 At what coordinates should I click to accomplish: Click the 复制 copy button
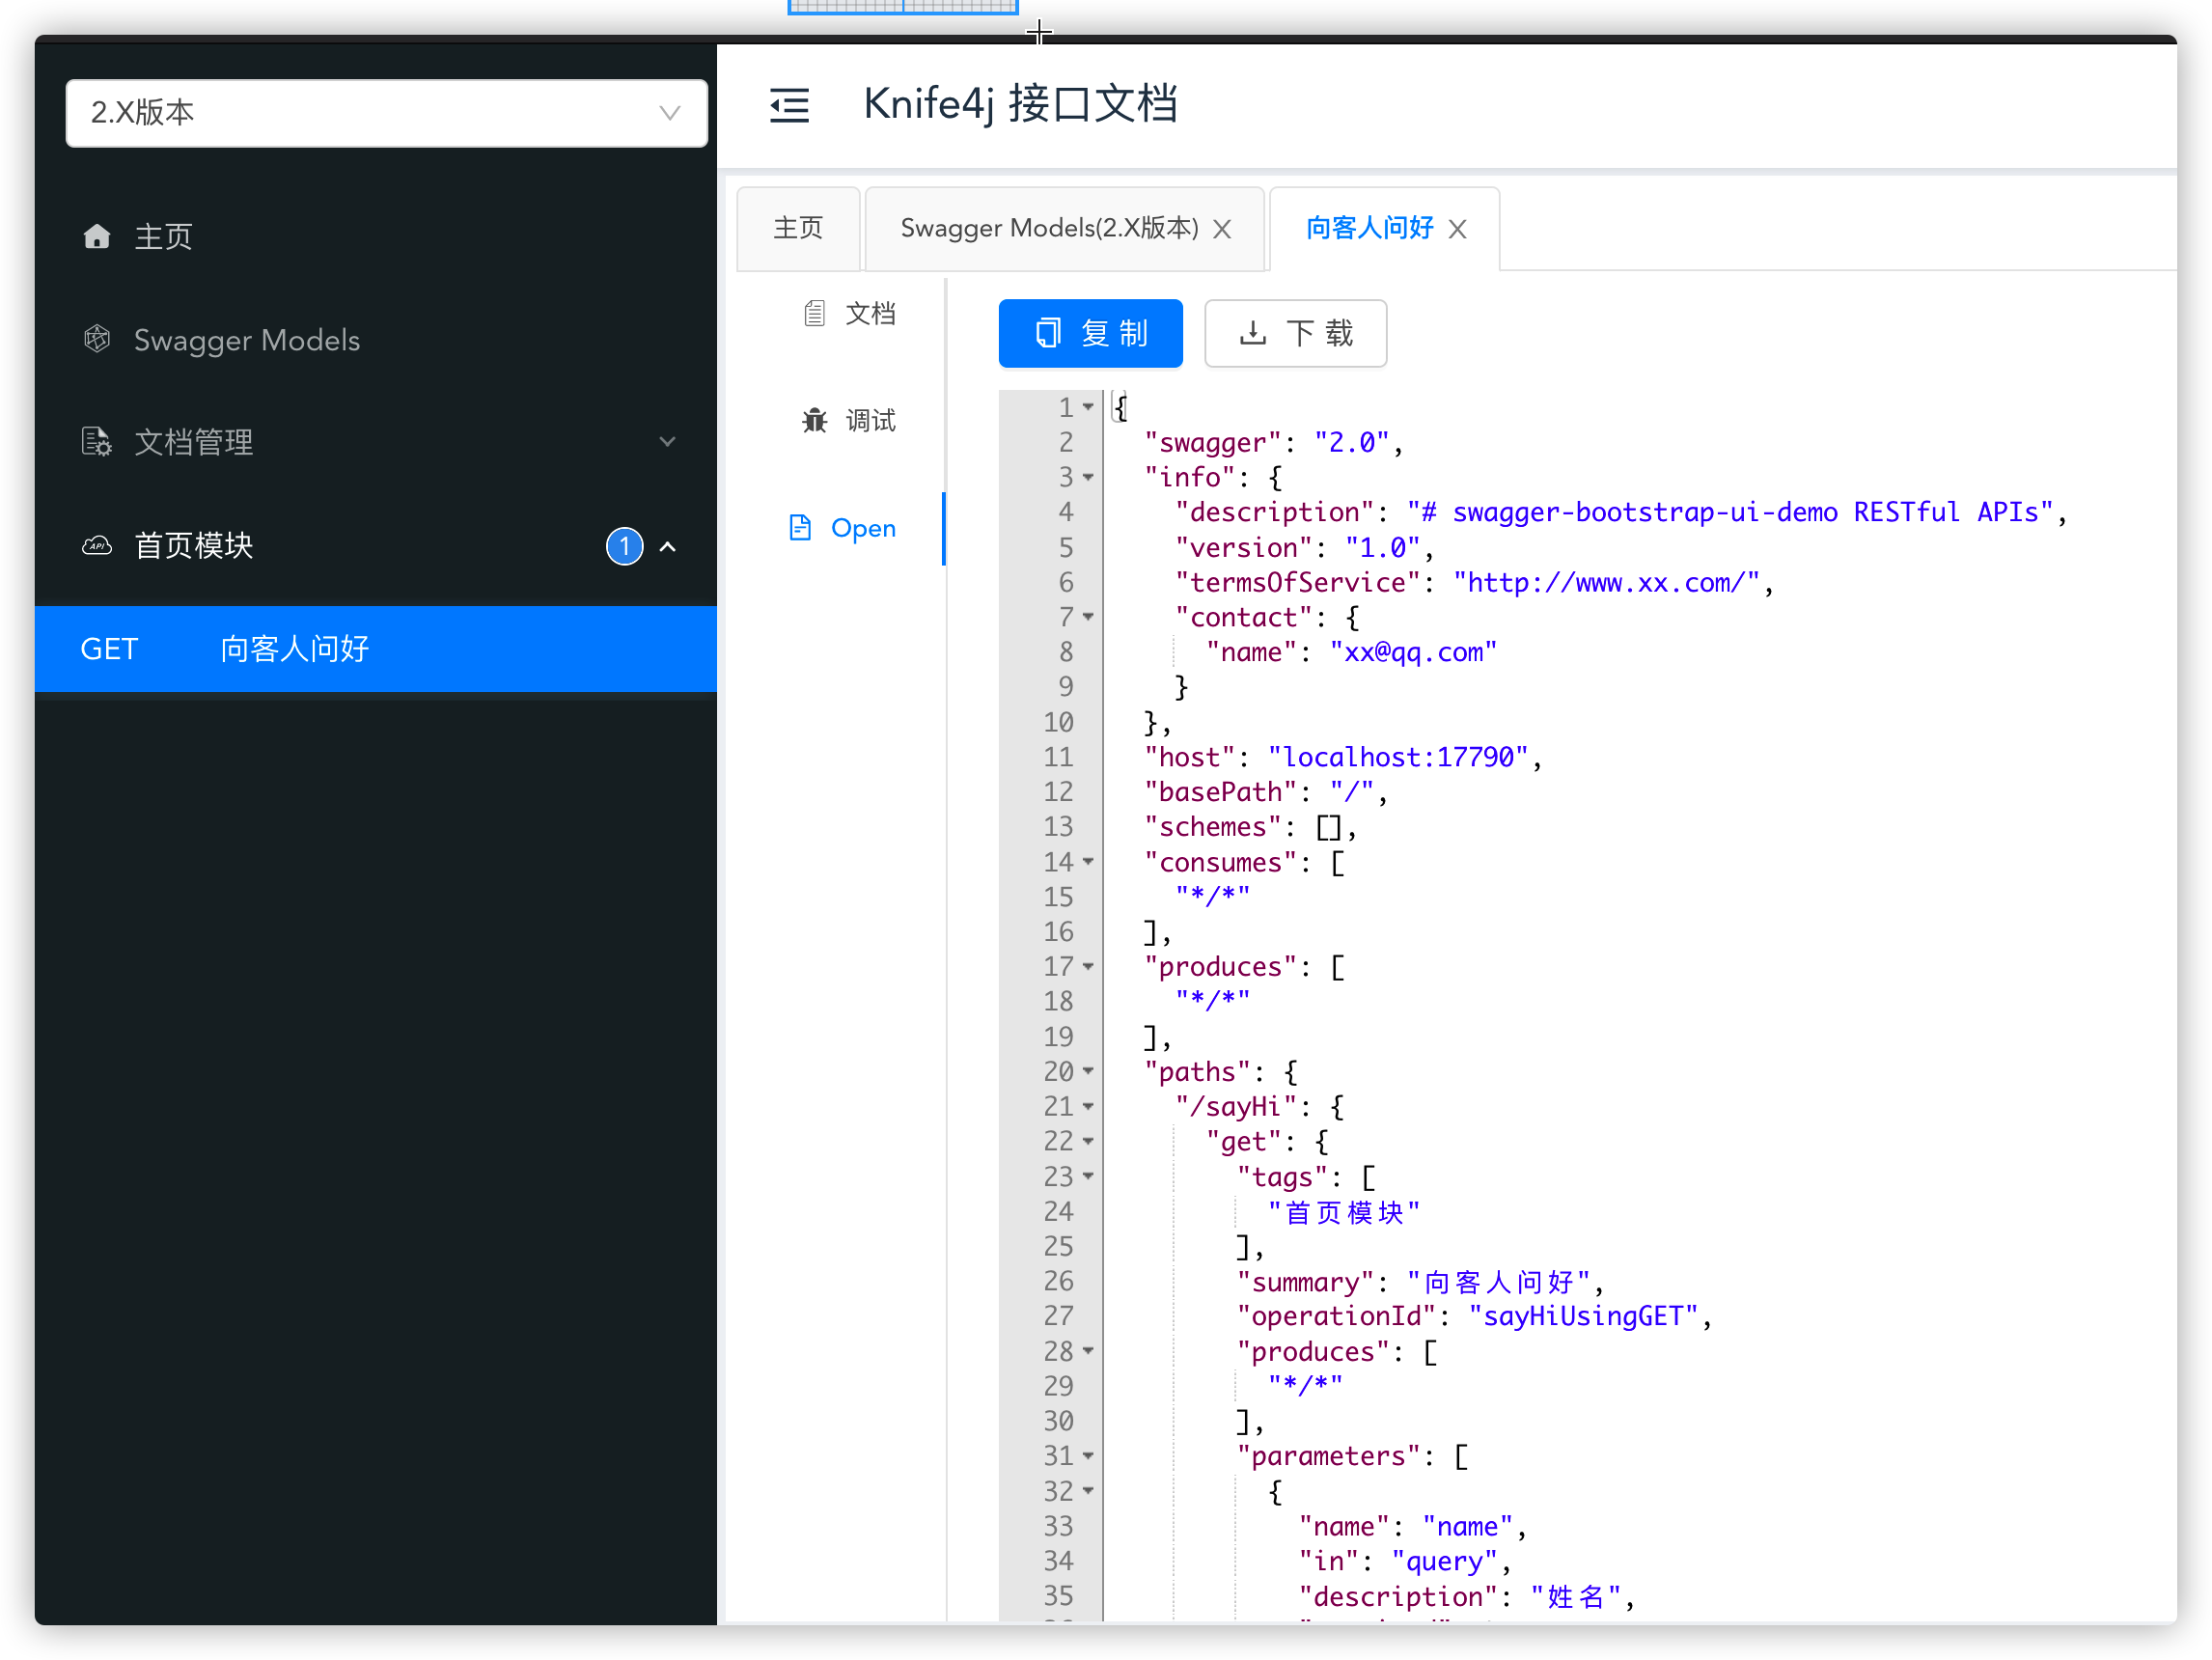pyautogui.click(x=1090, y=333)
